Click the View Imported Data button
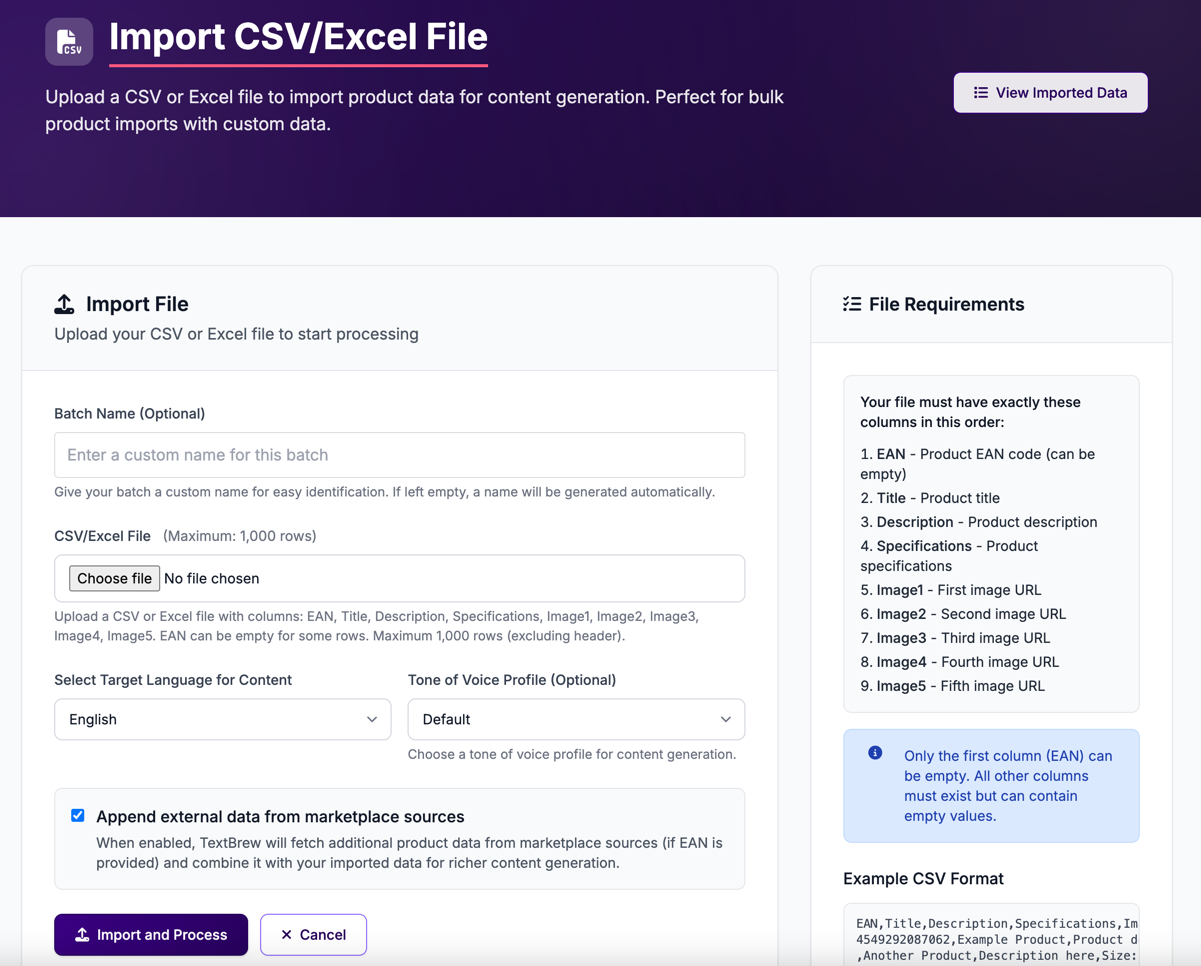Screen dimensions: 1201x966 [1050, 92]
